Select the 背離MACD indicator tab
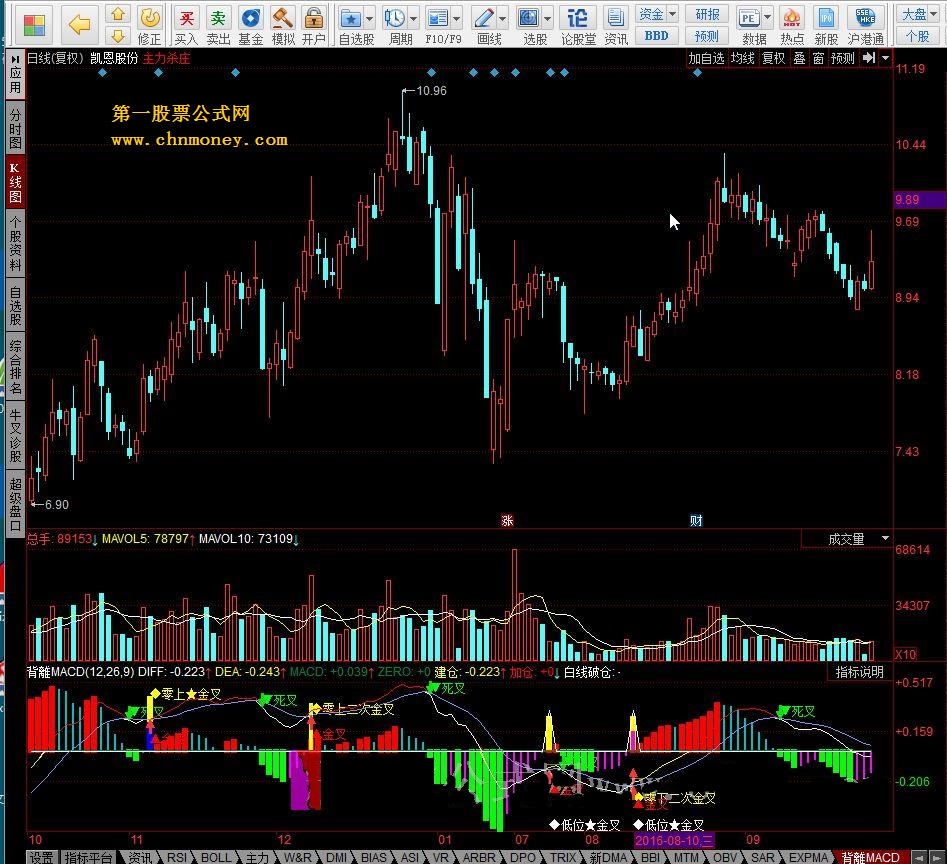947x864 pixels. point(871,857)
